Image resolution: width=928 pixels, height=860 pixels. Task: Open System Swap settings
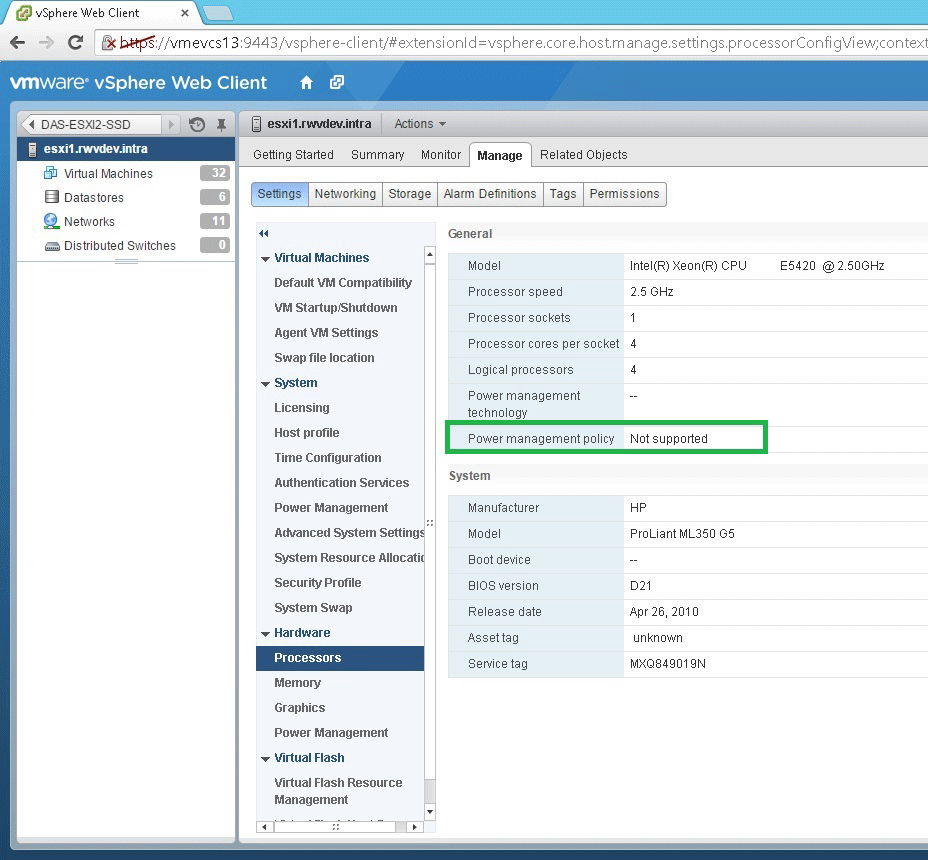(313, 607)
